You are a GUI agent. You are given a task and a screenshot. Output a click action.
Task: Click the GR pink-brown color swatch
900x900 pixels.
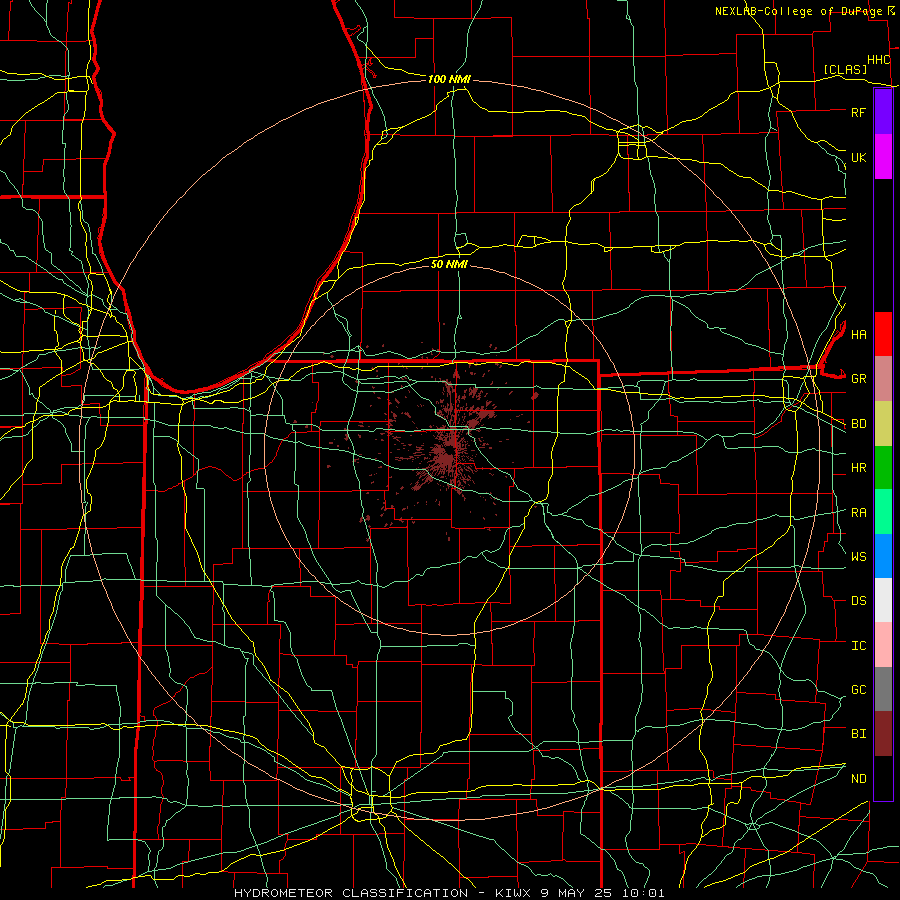883,379
